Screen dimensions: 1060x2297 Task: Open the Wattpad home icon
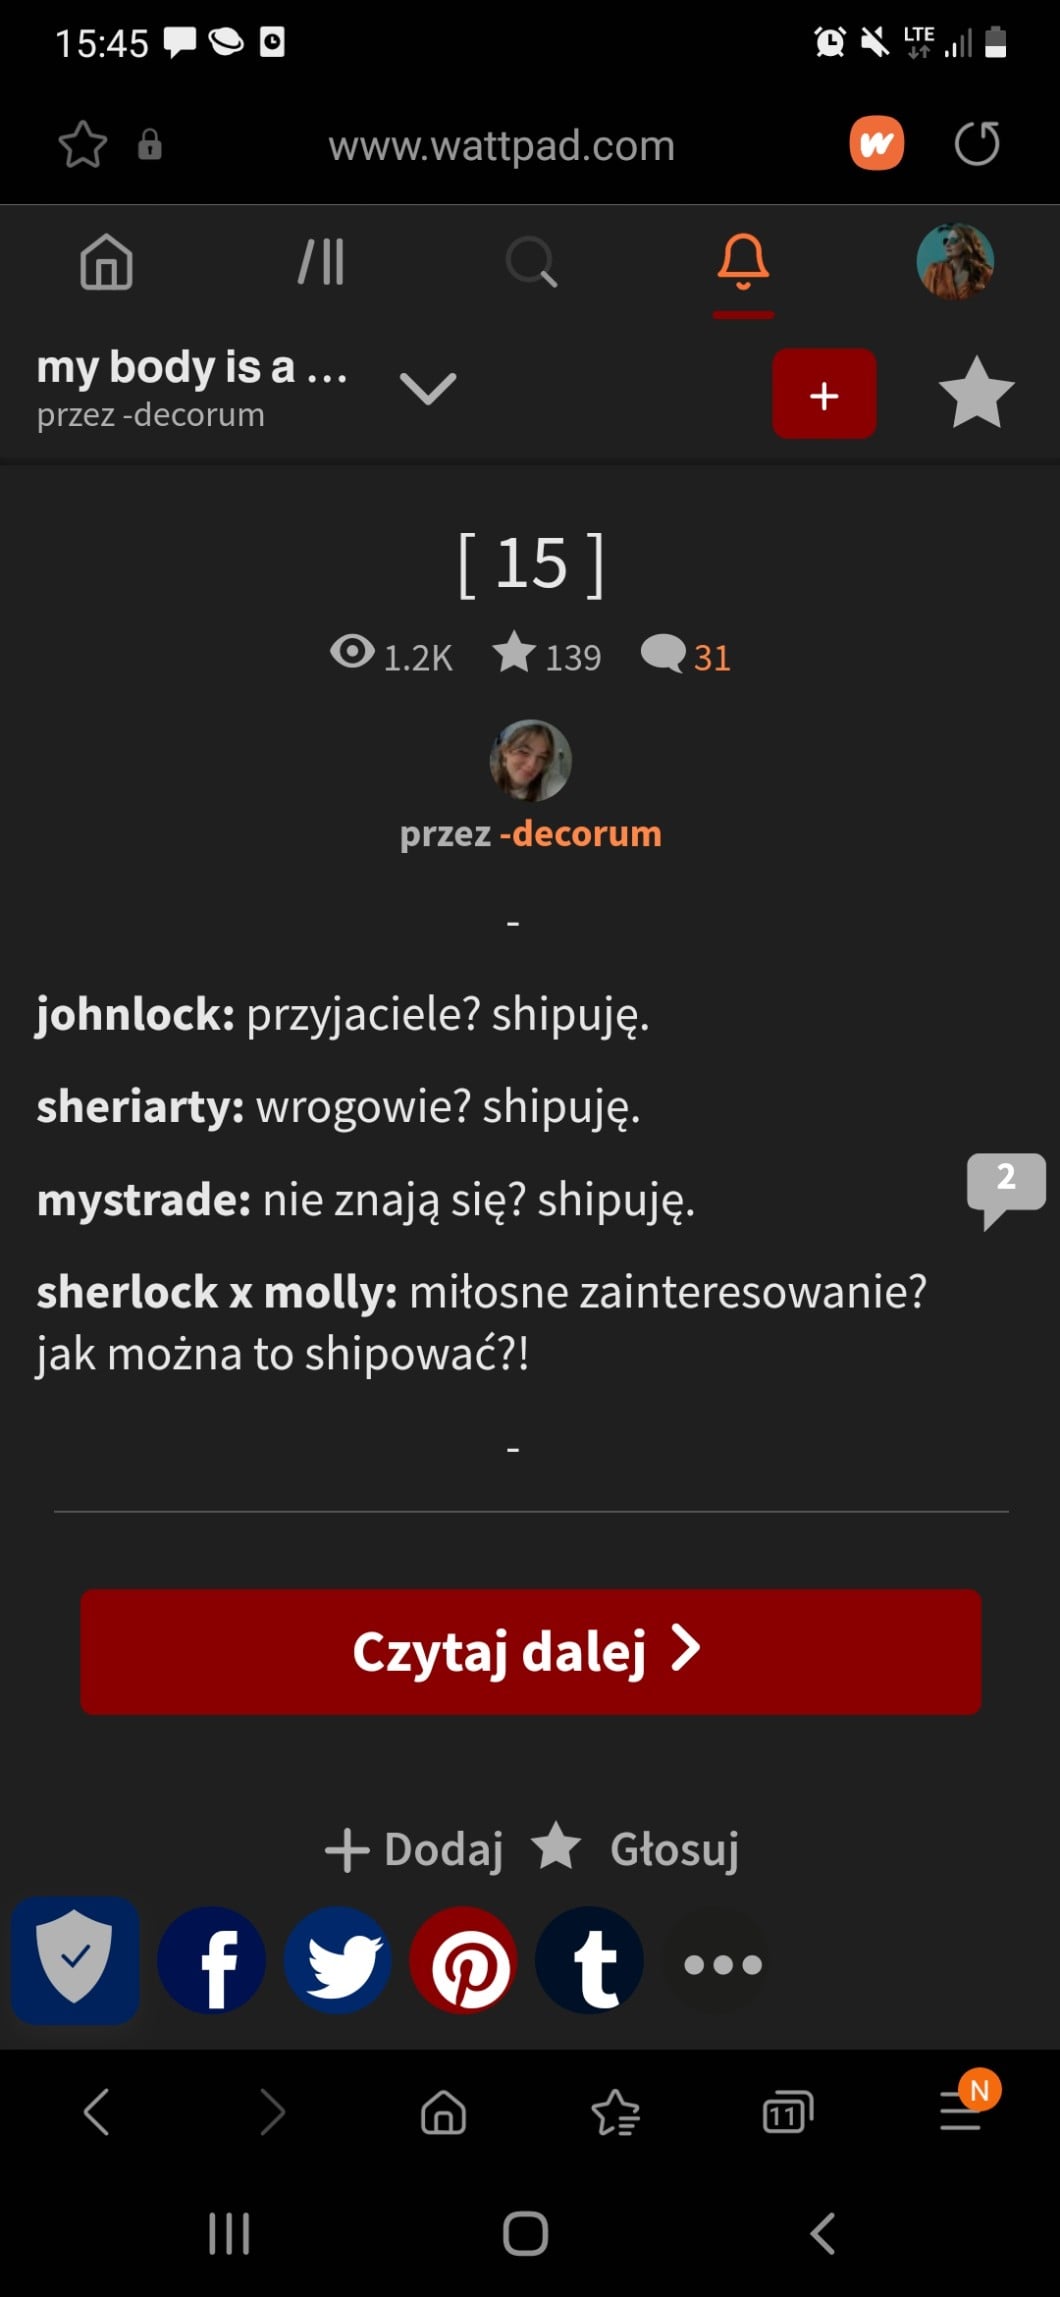coord(106,262)
